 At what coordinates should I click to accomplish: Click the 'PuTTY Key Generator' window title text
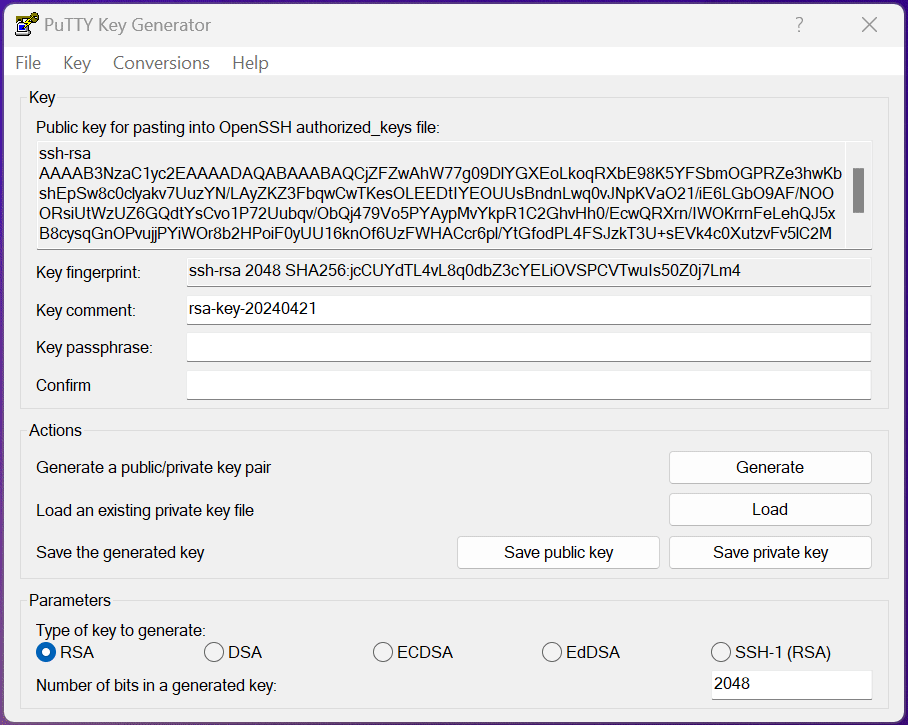pyautogui.click(x=127, y=25)
